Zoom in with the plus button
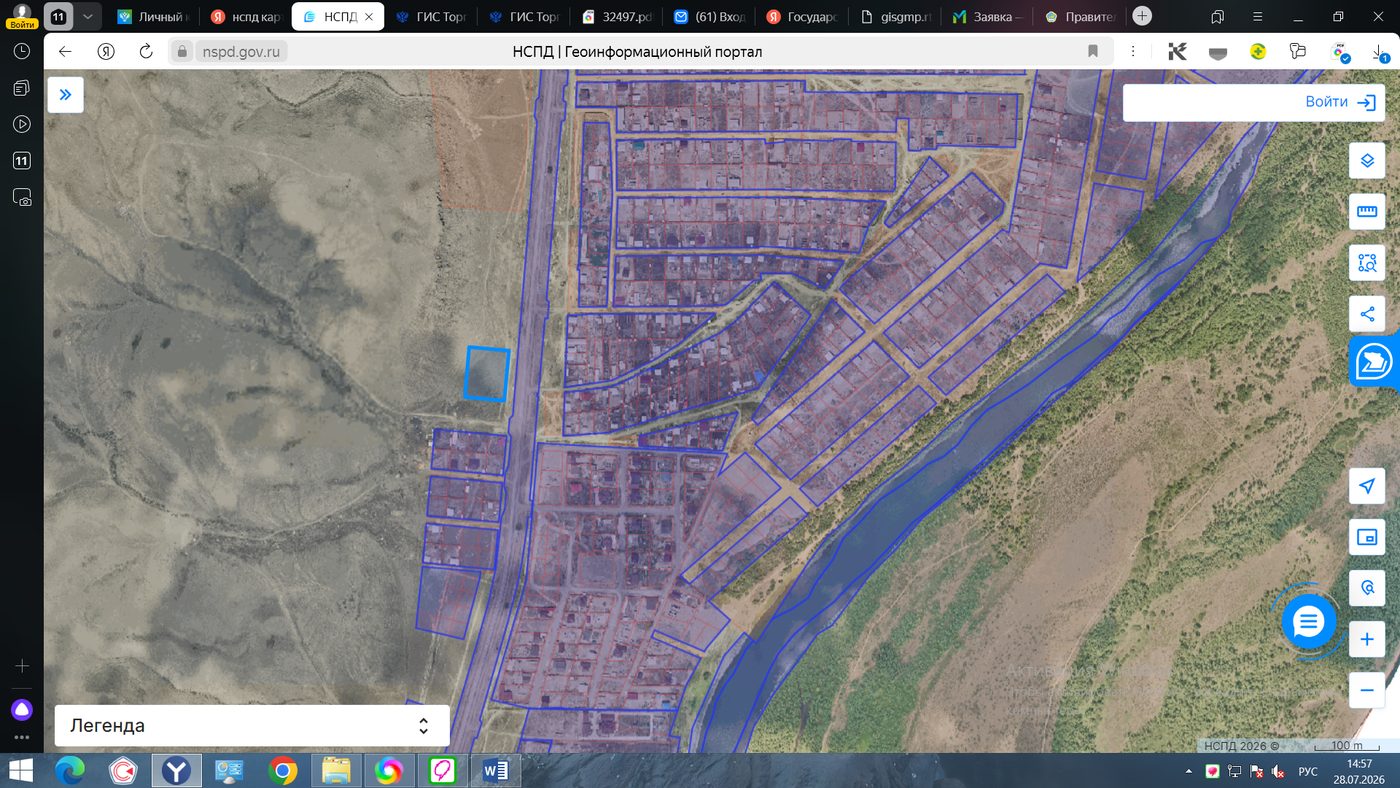This screenshot has height=788, width=1400. (1367, 639)
